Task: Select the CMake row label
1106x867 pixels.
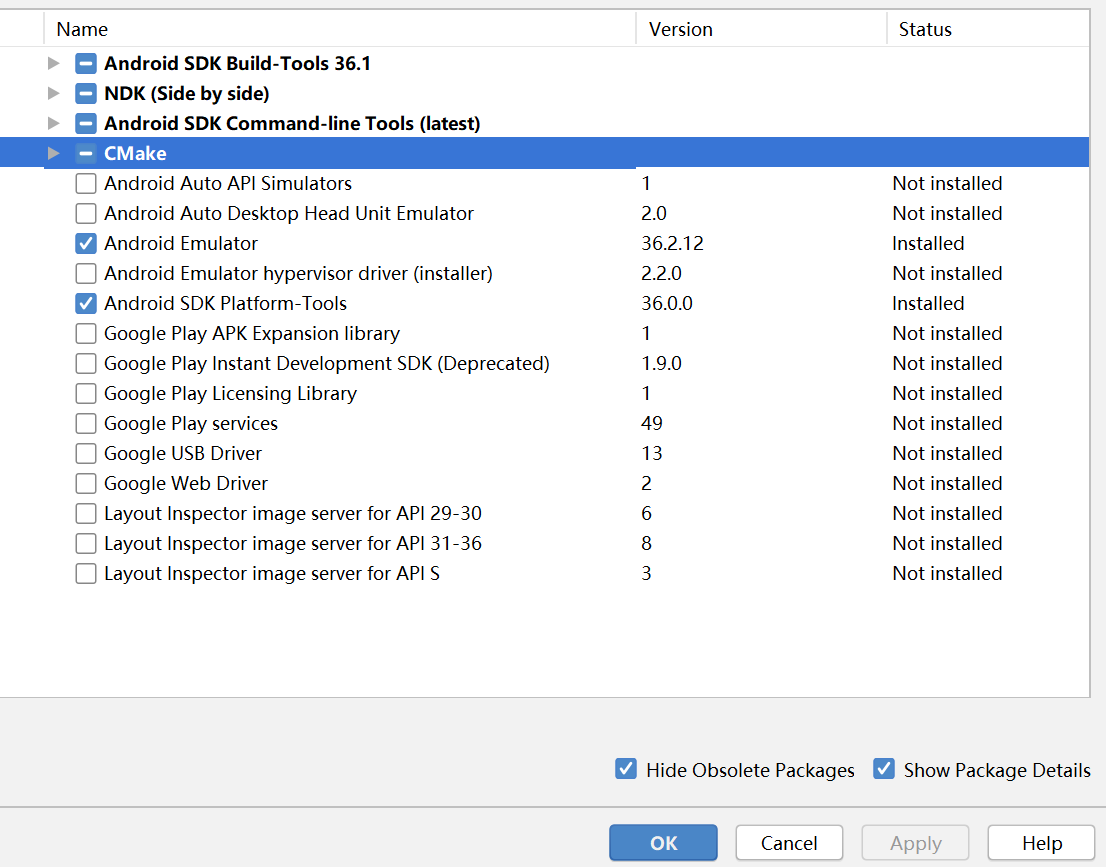Action: click(x=135, y=153)
